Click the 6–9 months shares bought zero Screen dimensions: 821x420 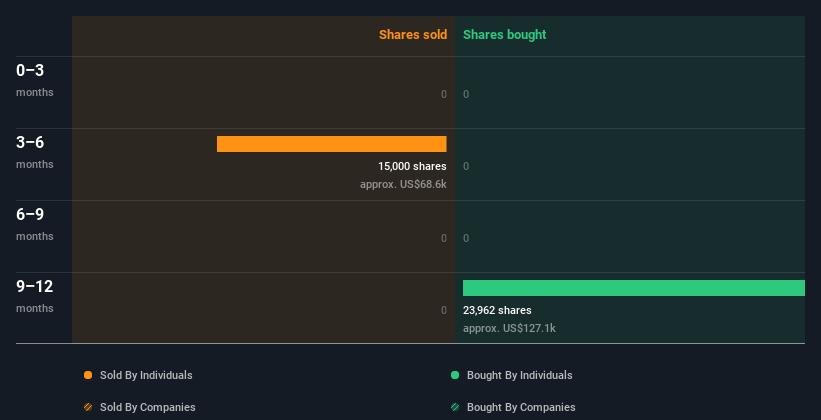point(466,238)
